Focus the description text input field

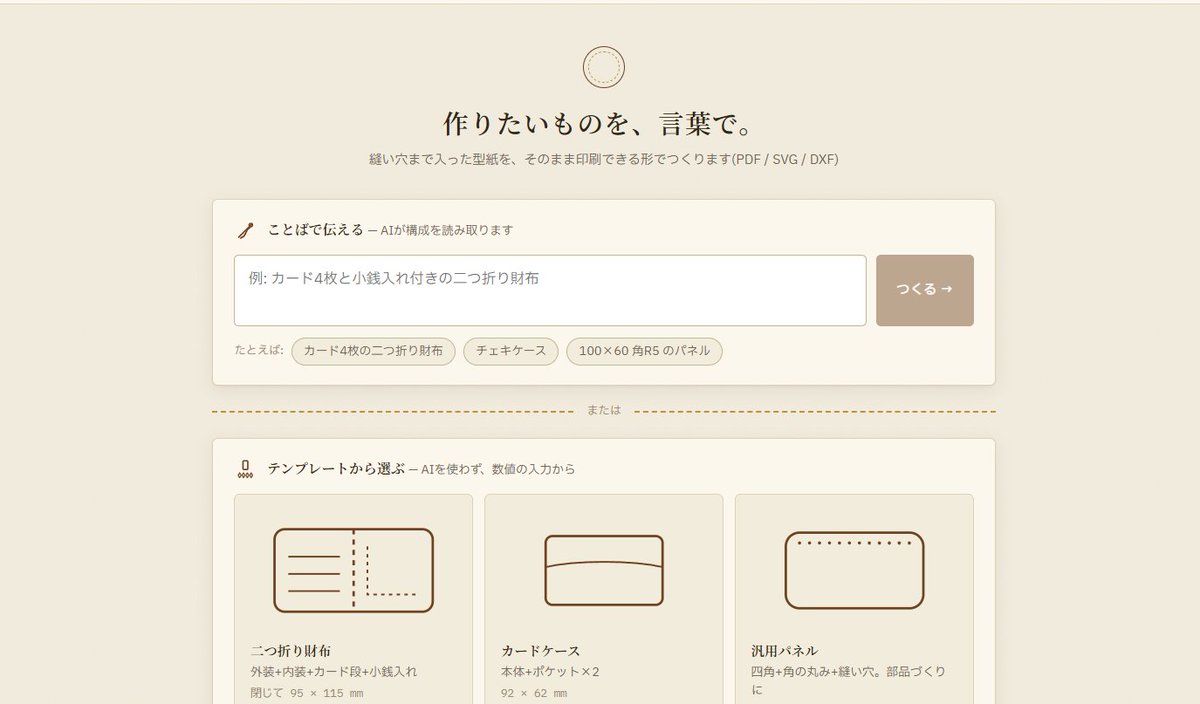click(x=550, y=290)
